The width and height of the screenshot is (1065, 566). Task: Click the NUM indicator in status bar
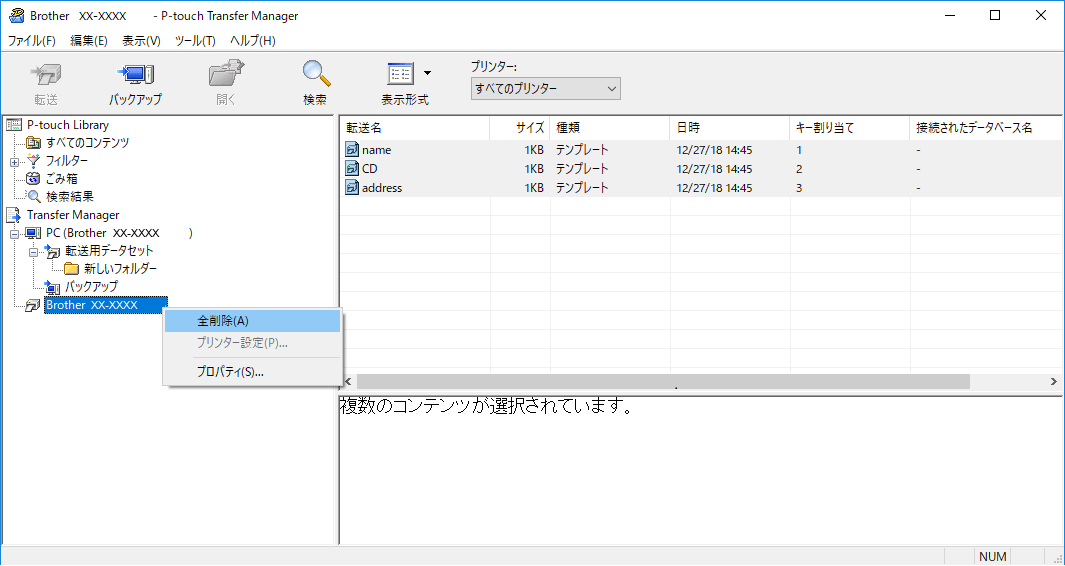point(993,556)
